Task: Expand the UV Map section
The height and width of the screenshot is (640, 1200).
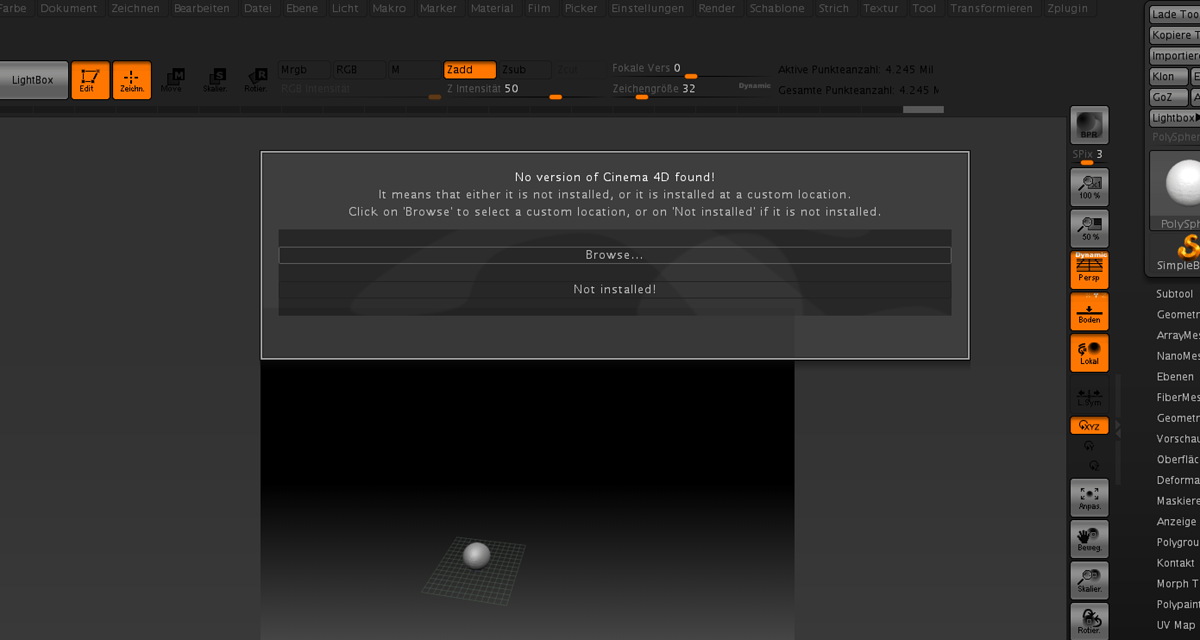Action: pos(1176,626)
